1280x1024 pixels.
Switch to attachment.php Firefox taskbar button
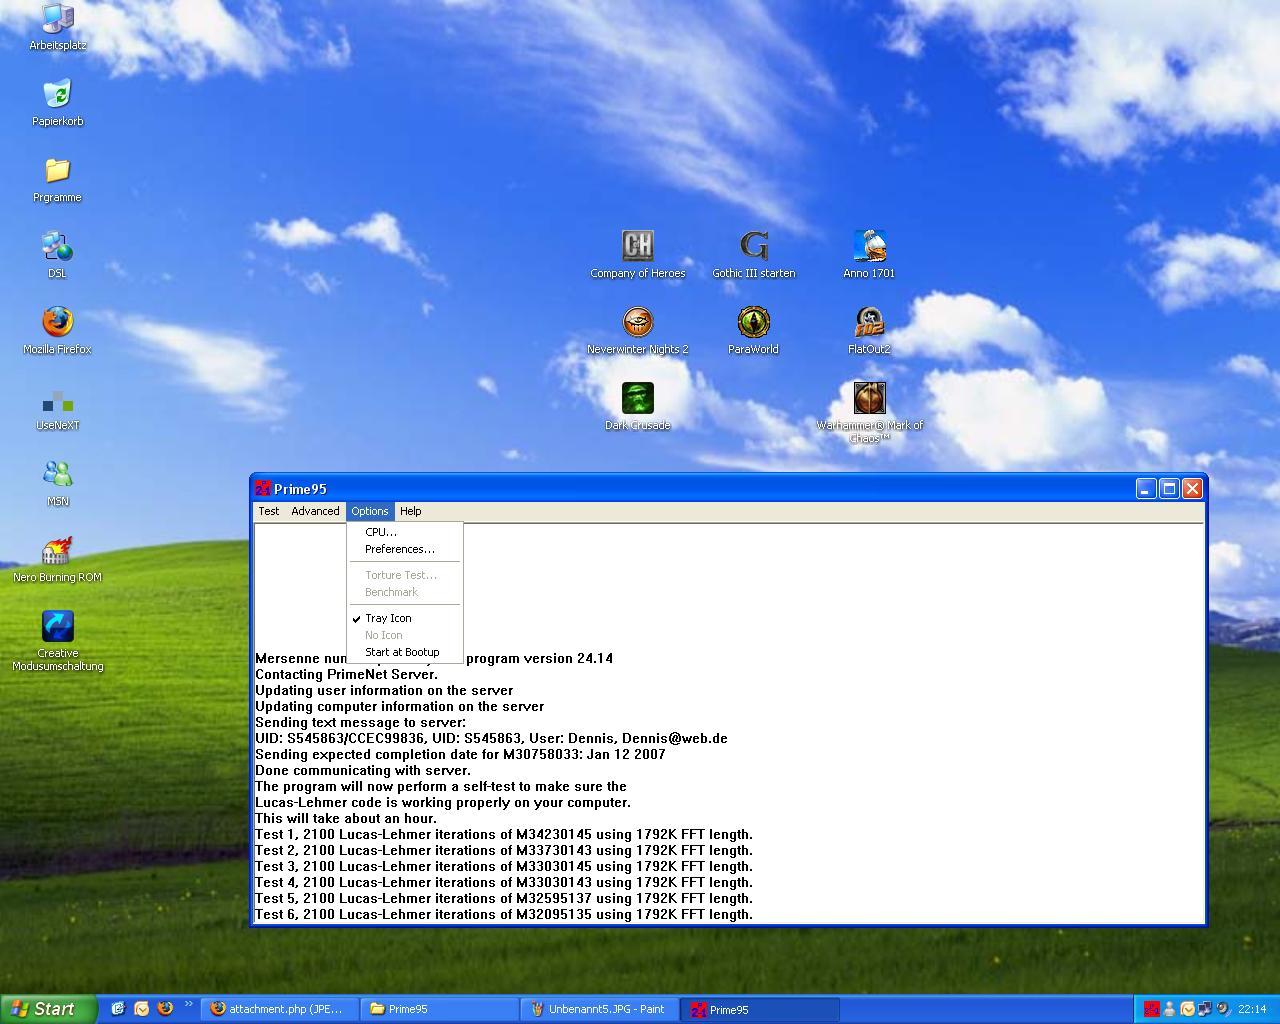click(x=279, y=1009)
